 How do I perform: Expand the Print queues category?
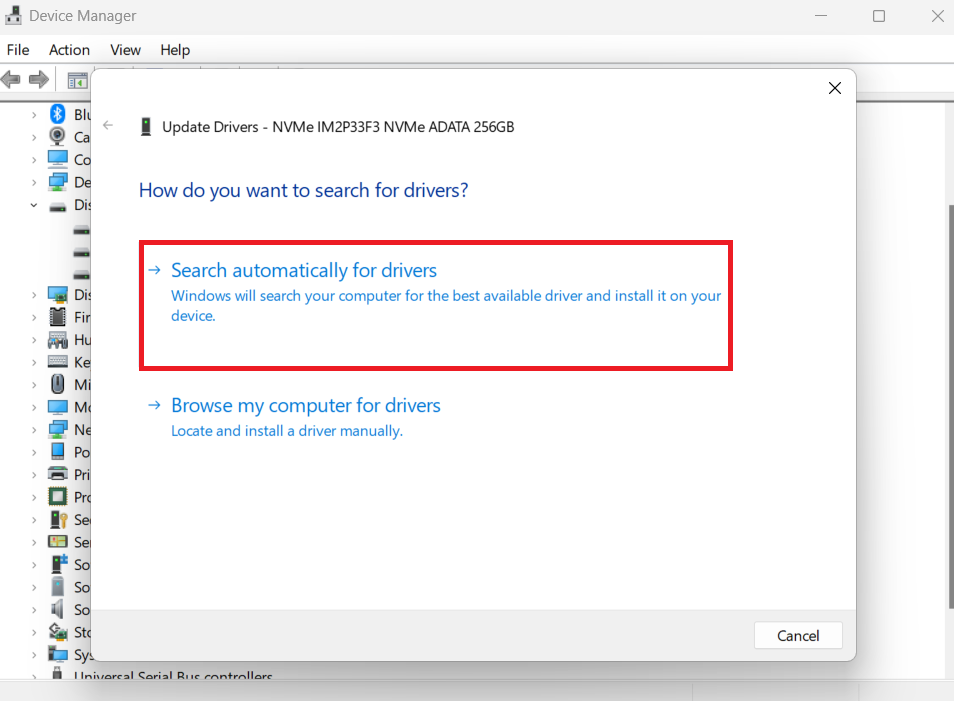tap(34, 475)
